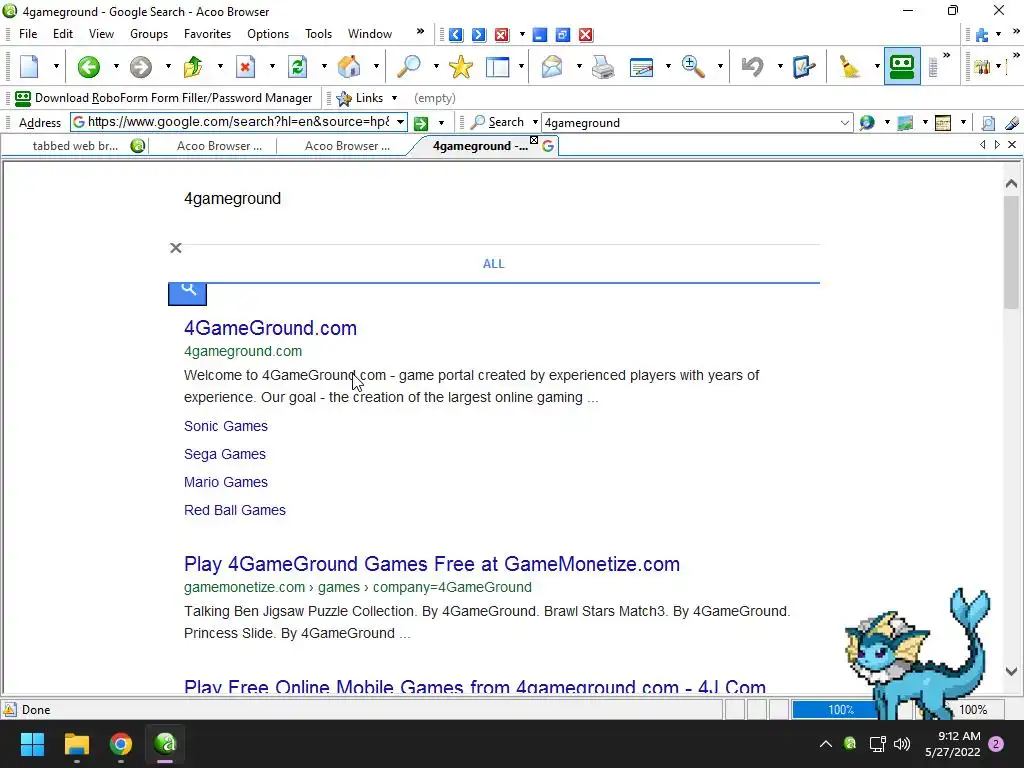Stop loading with the red X page icon
Viewport: 1024px width, 768px height.
click(x=245, y=66)
